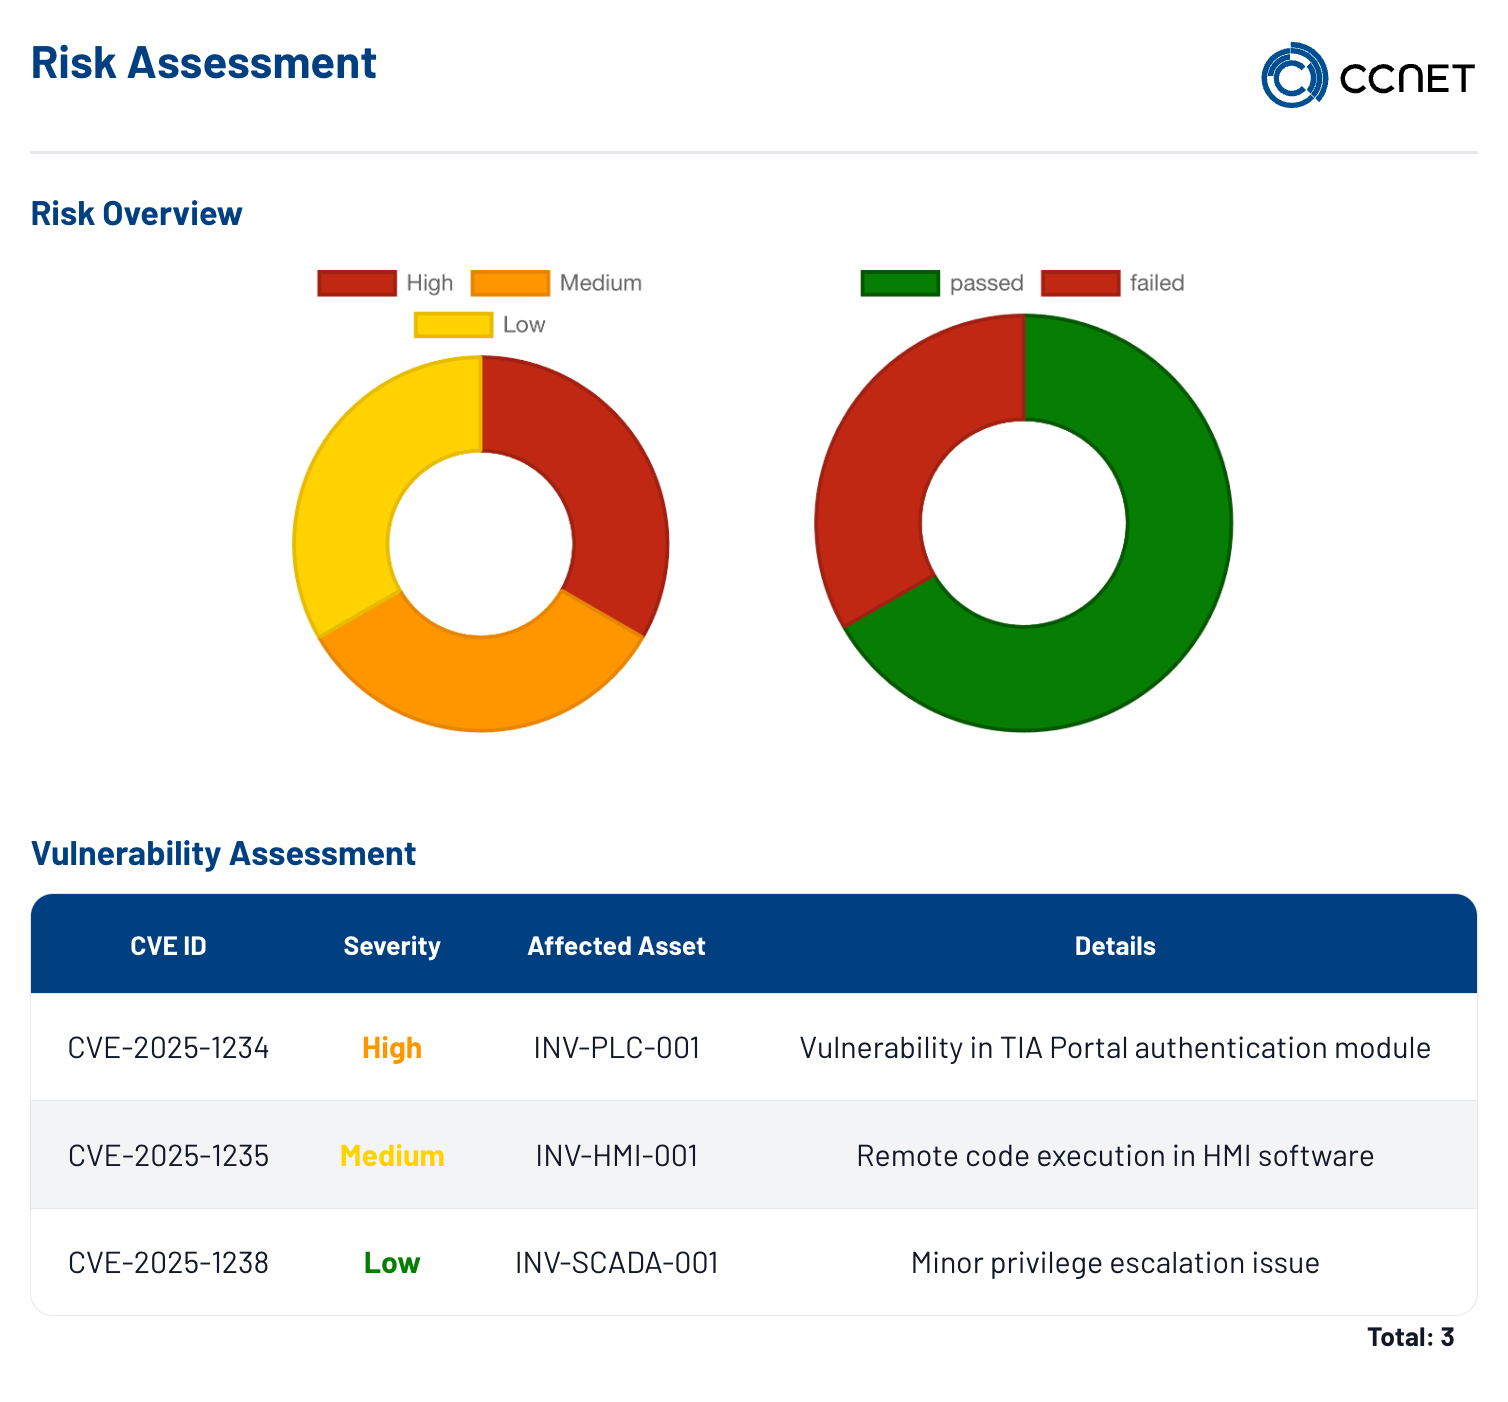Click the Risk Overview heading
This screenshot has height=1402, width=1508.
tap(136, 213)
